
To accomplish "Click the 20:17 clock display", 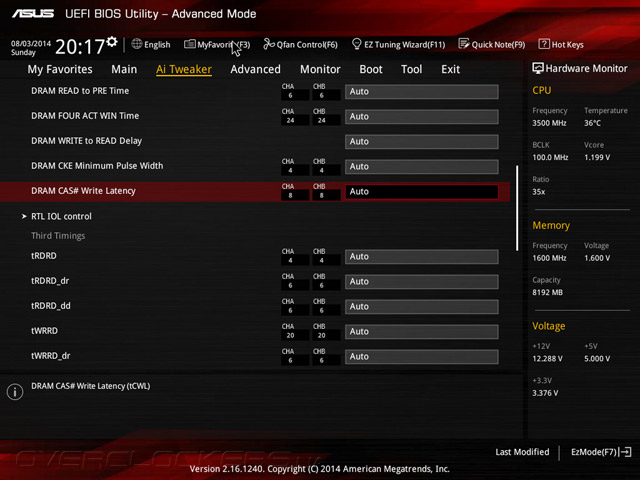I will 80,47.
